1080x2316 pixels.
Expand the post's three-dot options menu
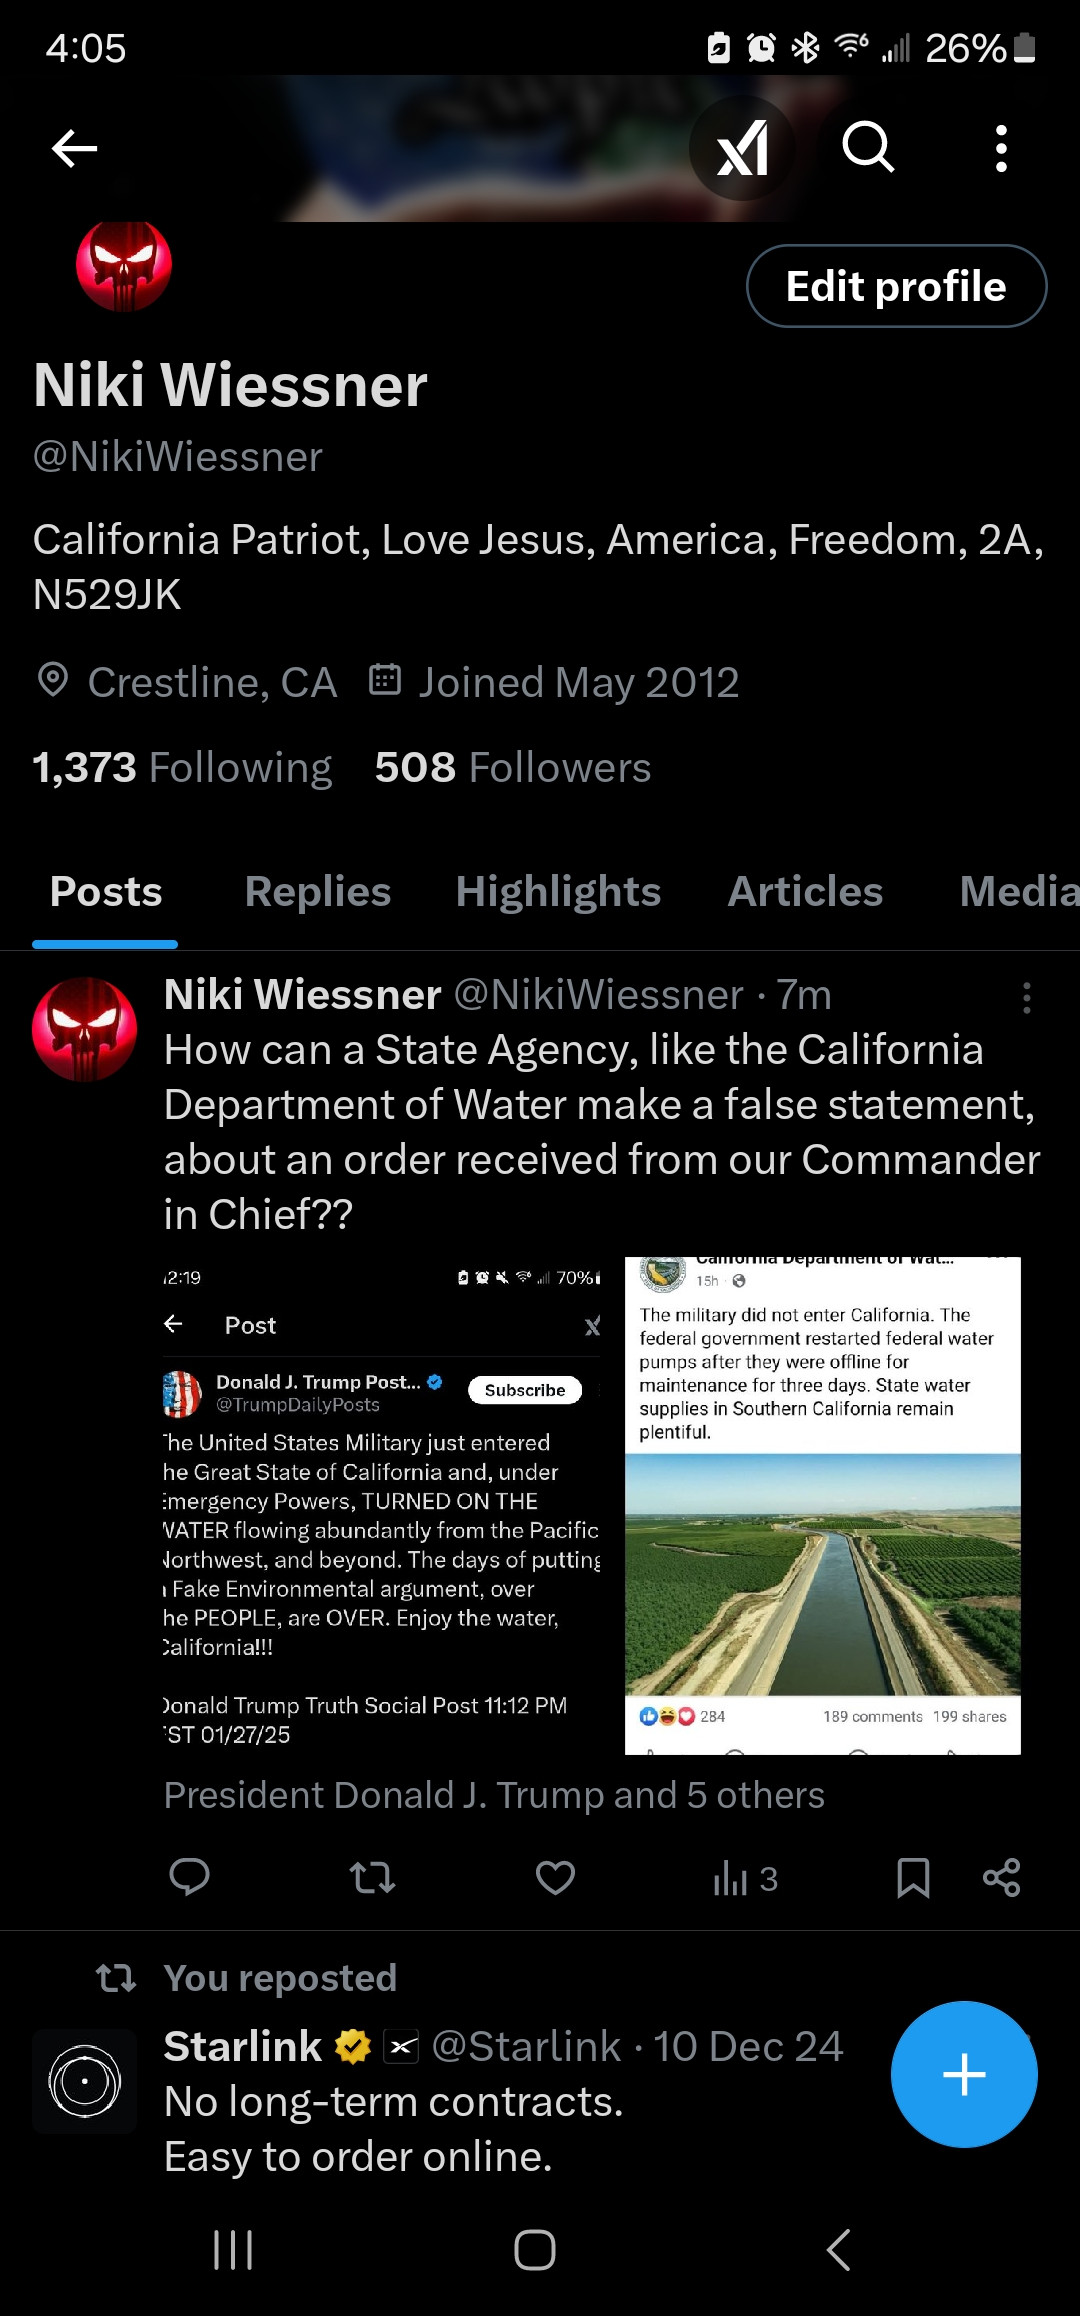click(x=1026, y=998)
